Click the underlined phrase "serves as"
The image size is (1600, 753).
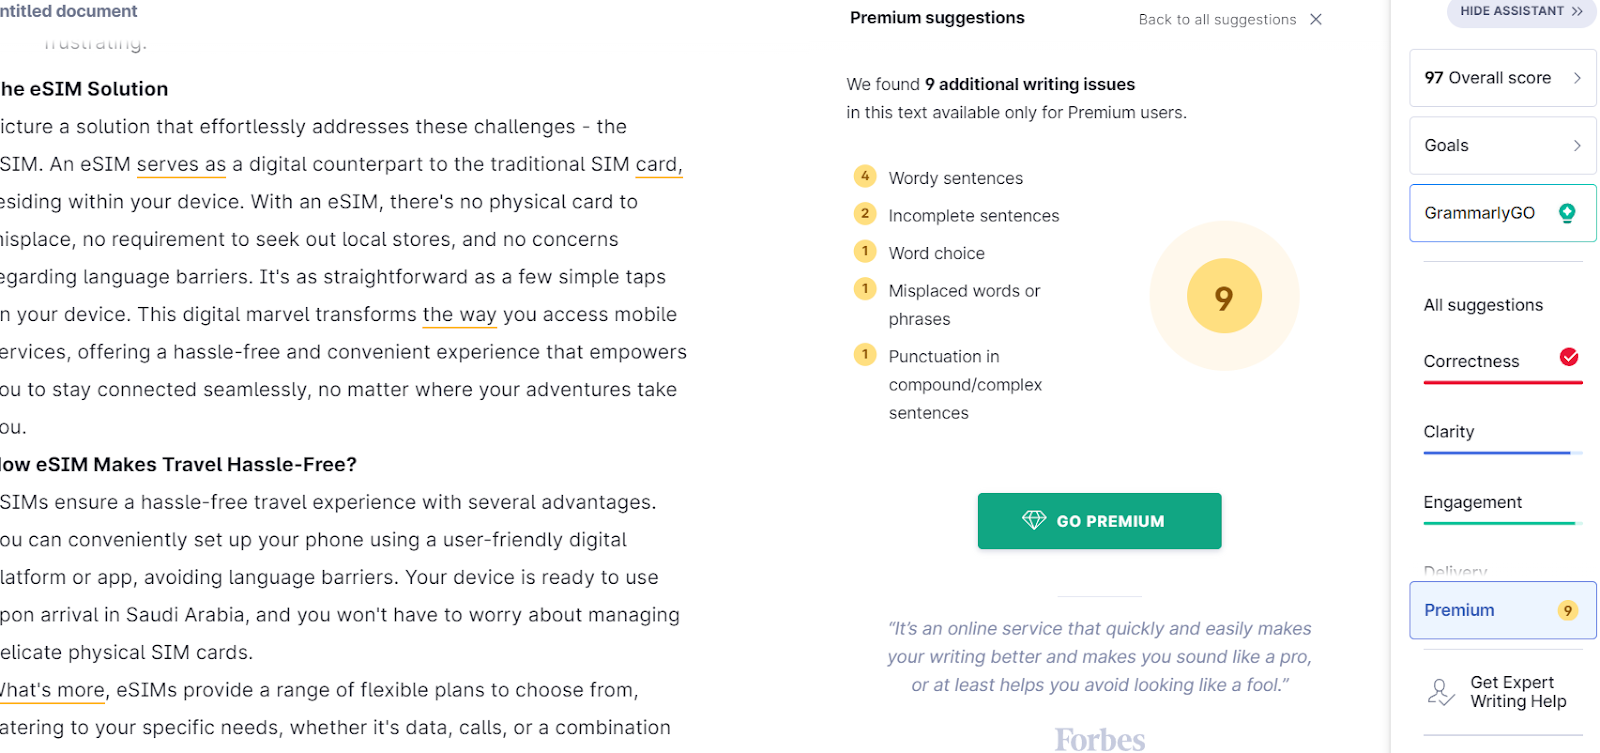(x=181, y=165)
